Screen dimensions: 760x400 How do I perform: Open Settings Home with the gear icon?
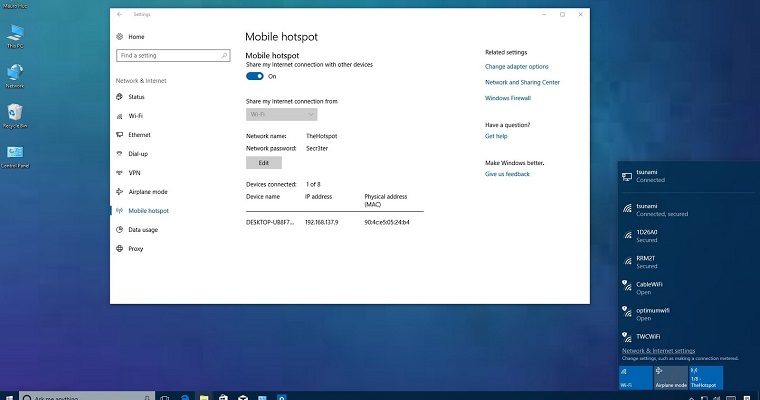click(x=120, y=37)
